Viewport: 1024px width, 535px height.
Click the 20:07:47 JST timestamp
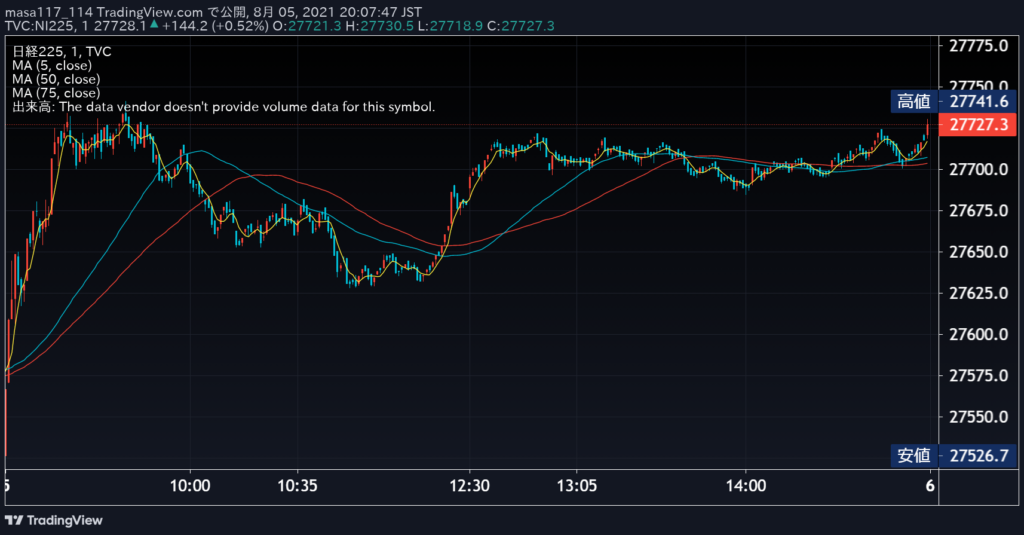(x=382, y=12)
